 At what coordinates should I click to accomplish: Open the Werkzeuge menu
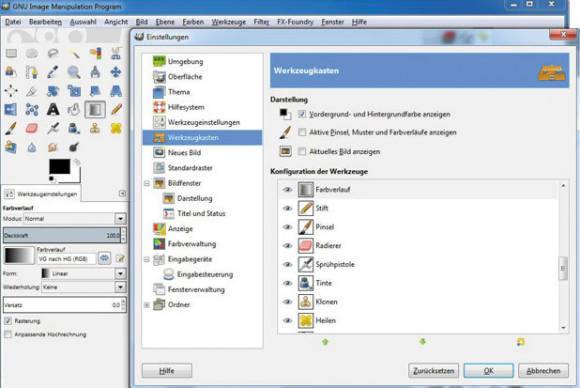coord(229,22)
